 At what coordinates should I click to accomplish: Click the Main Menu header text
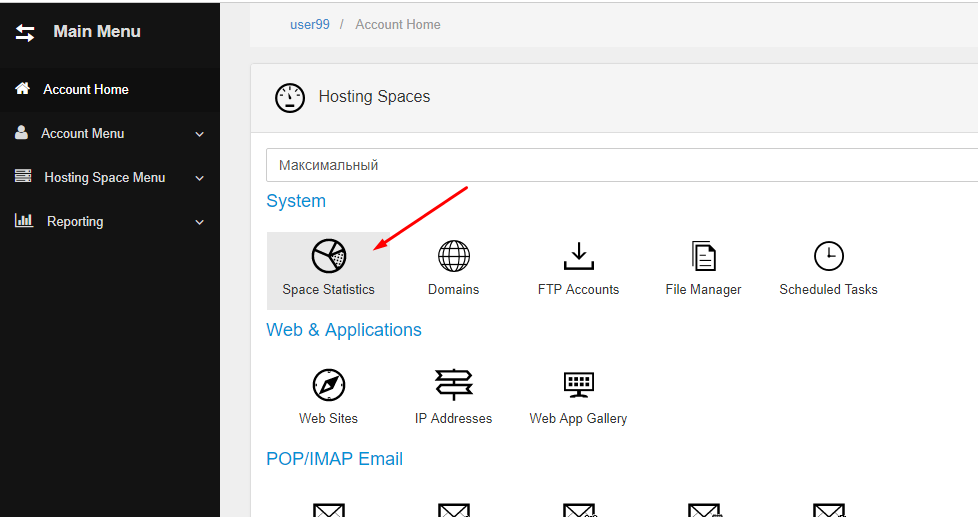coord(97,31)
